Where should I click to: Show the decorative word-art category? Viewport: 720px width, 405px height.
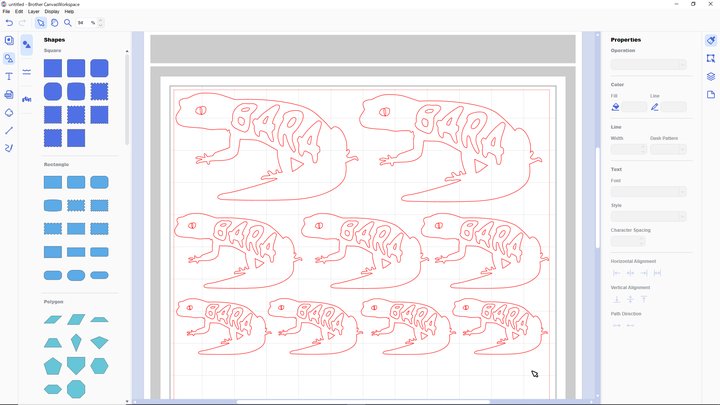tap(27, 99)
